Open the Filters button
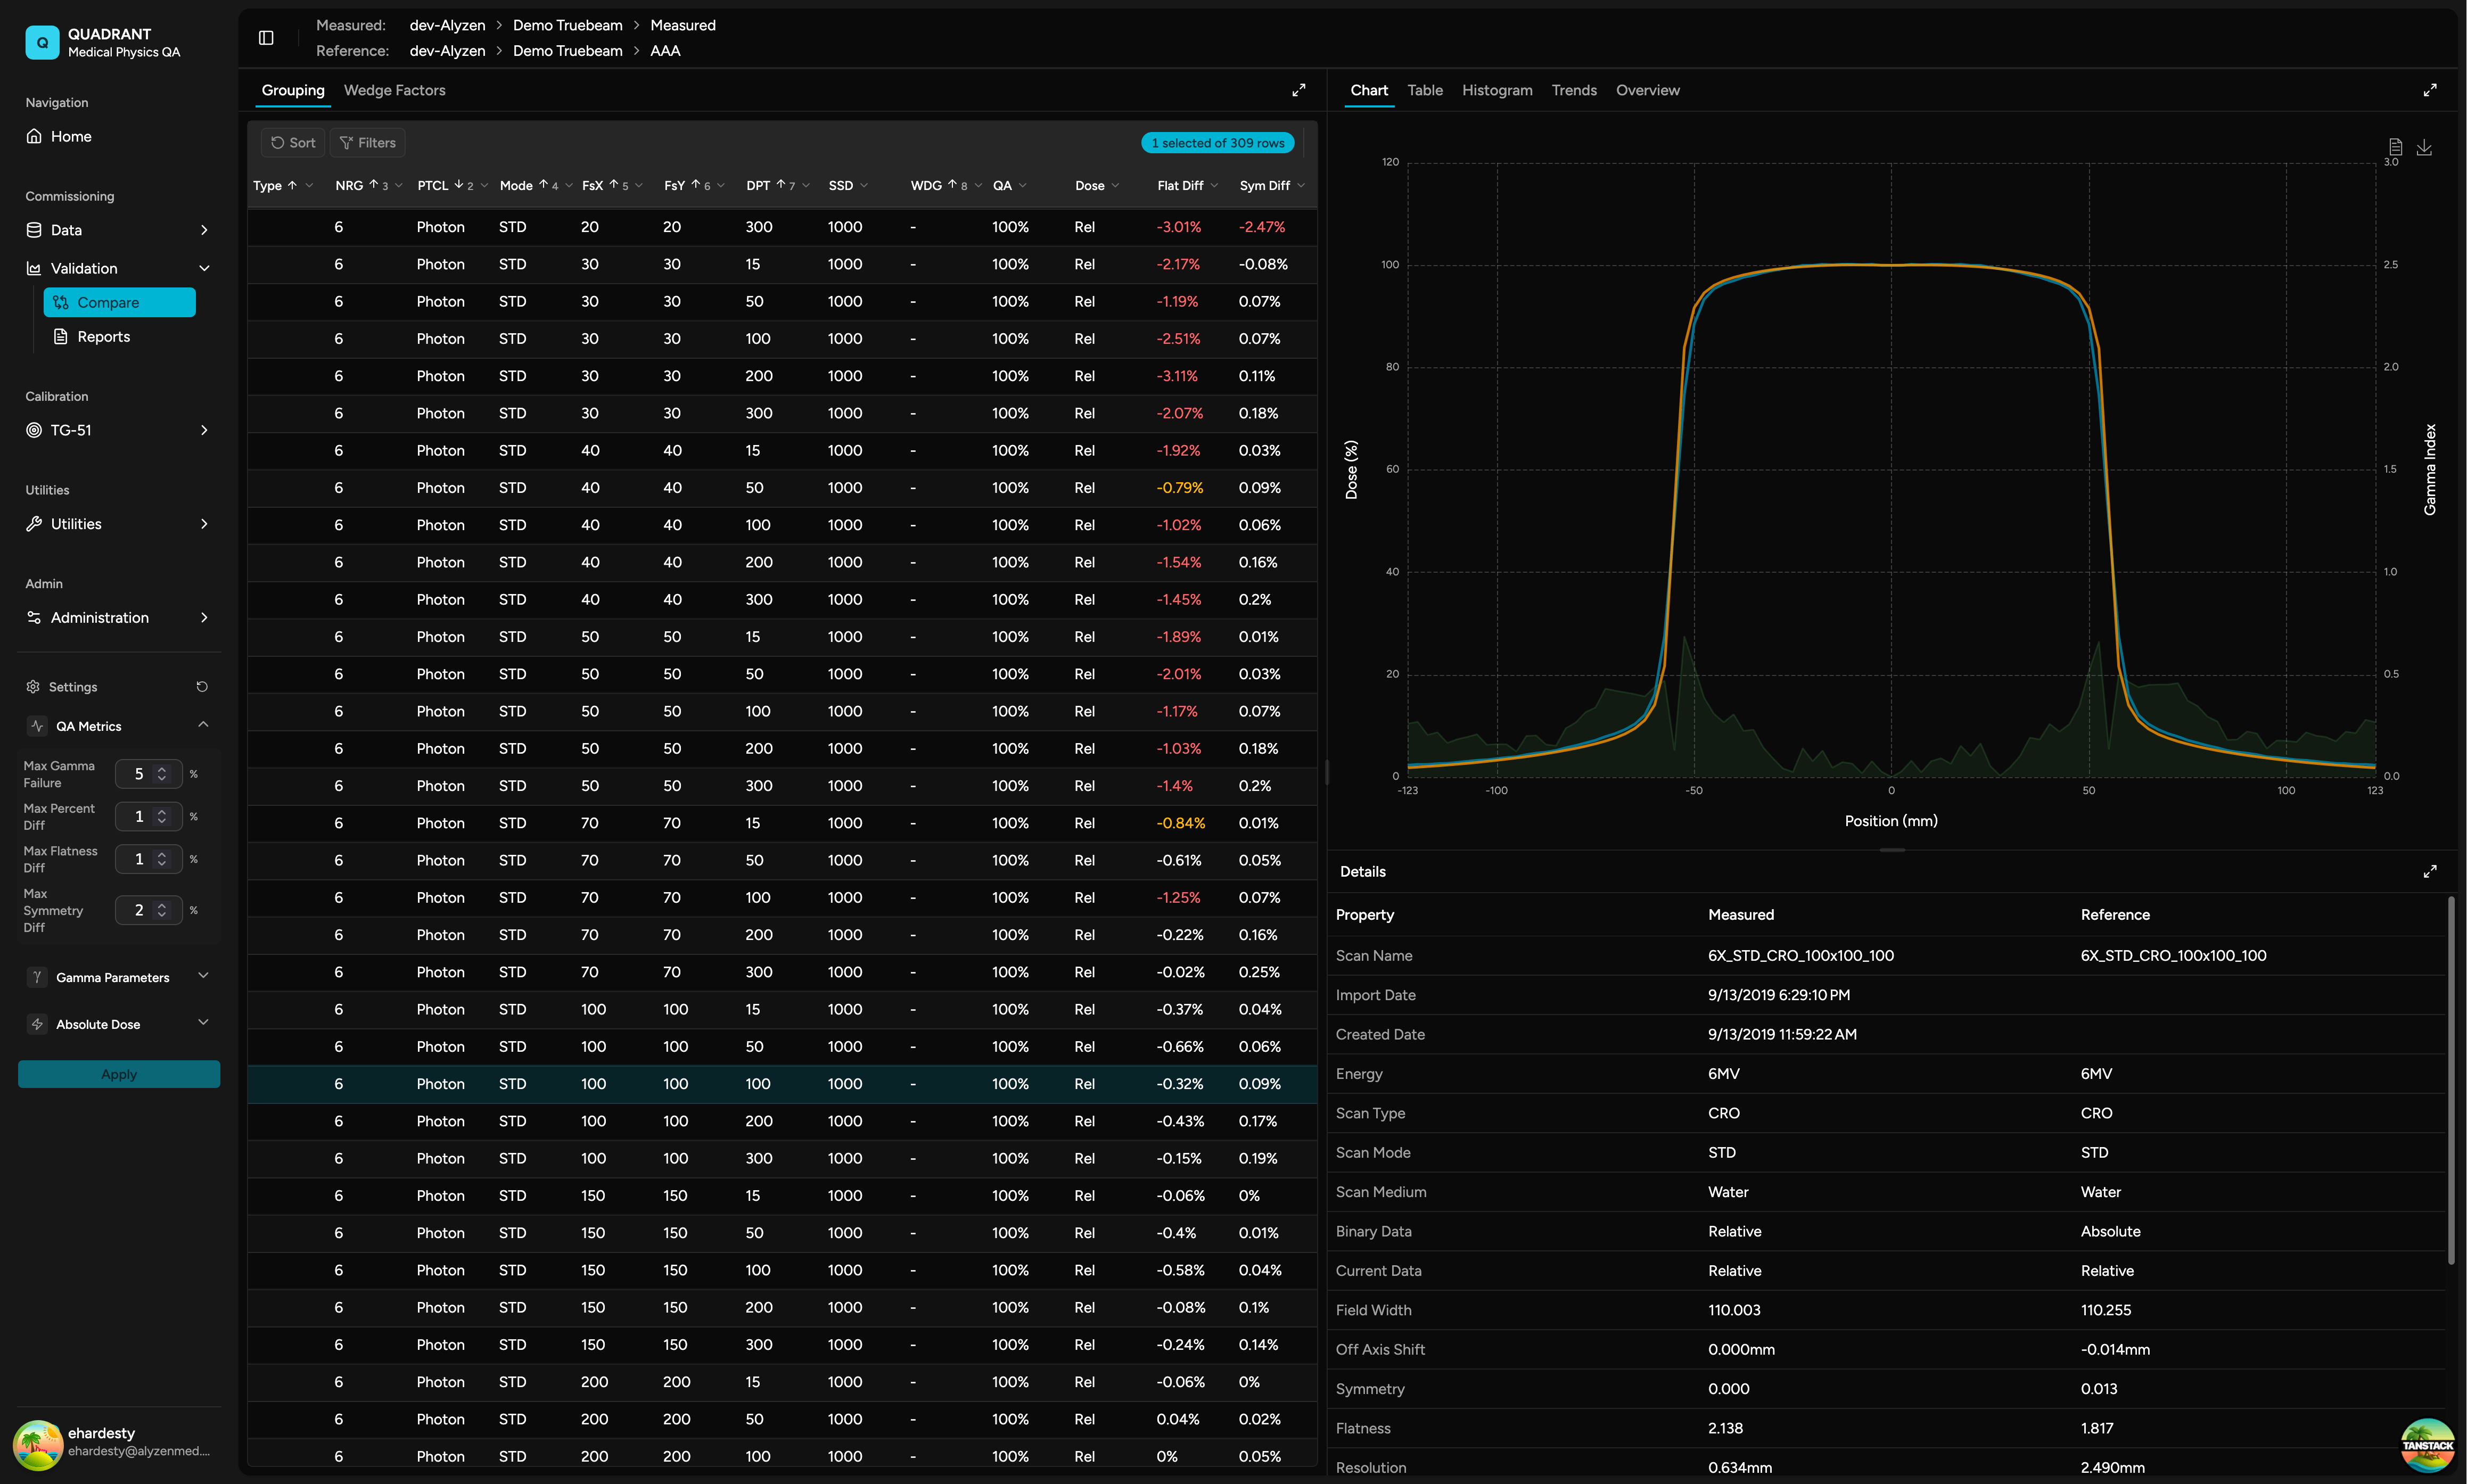 (x=367, y=143)
